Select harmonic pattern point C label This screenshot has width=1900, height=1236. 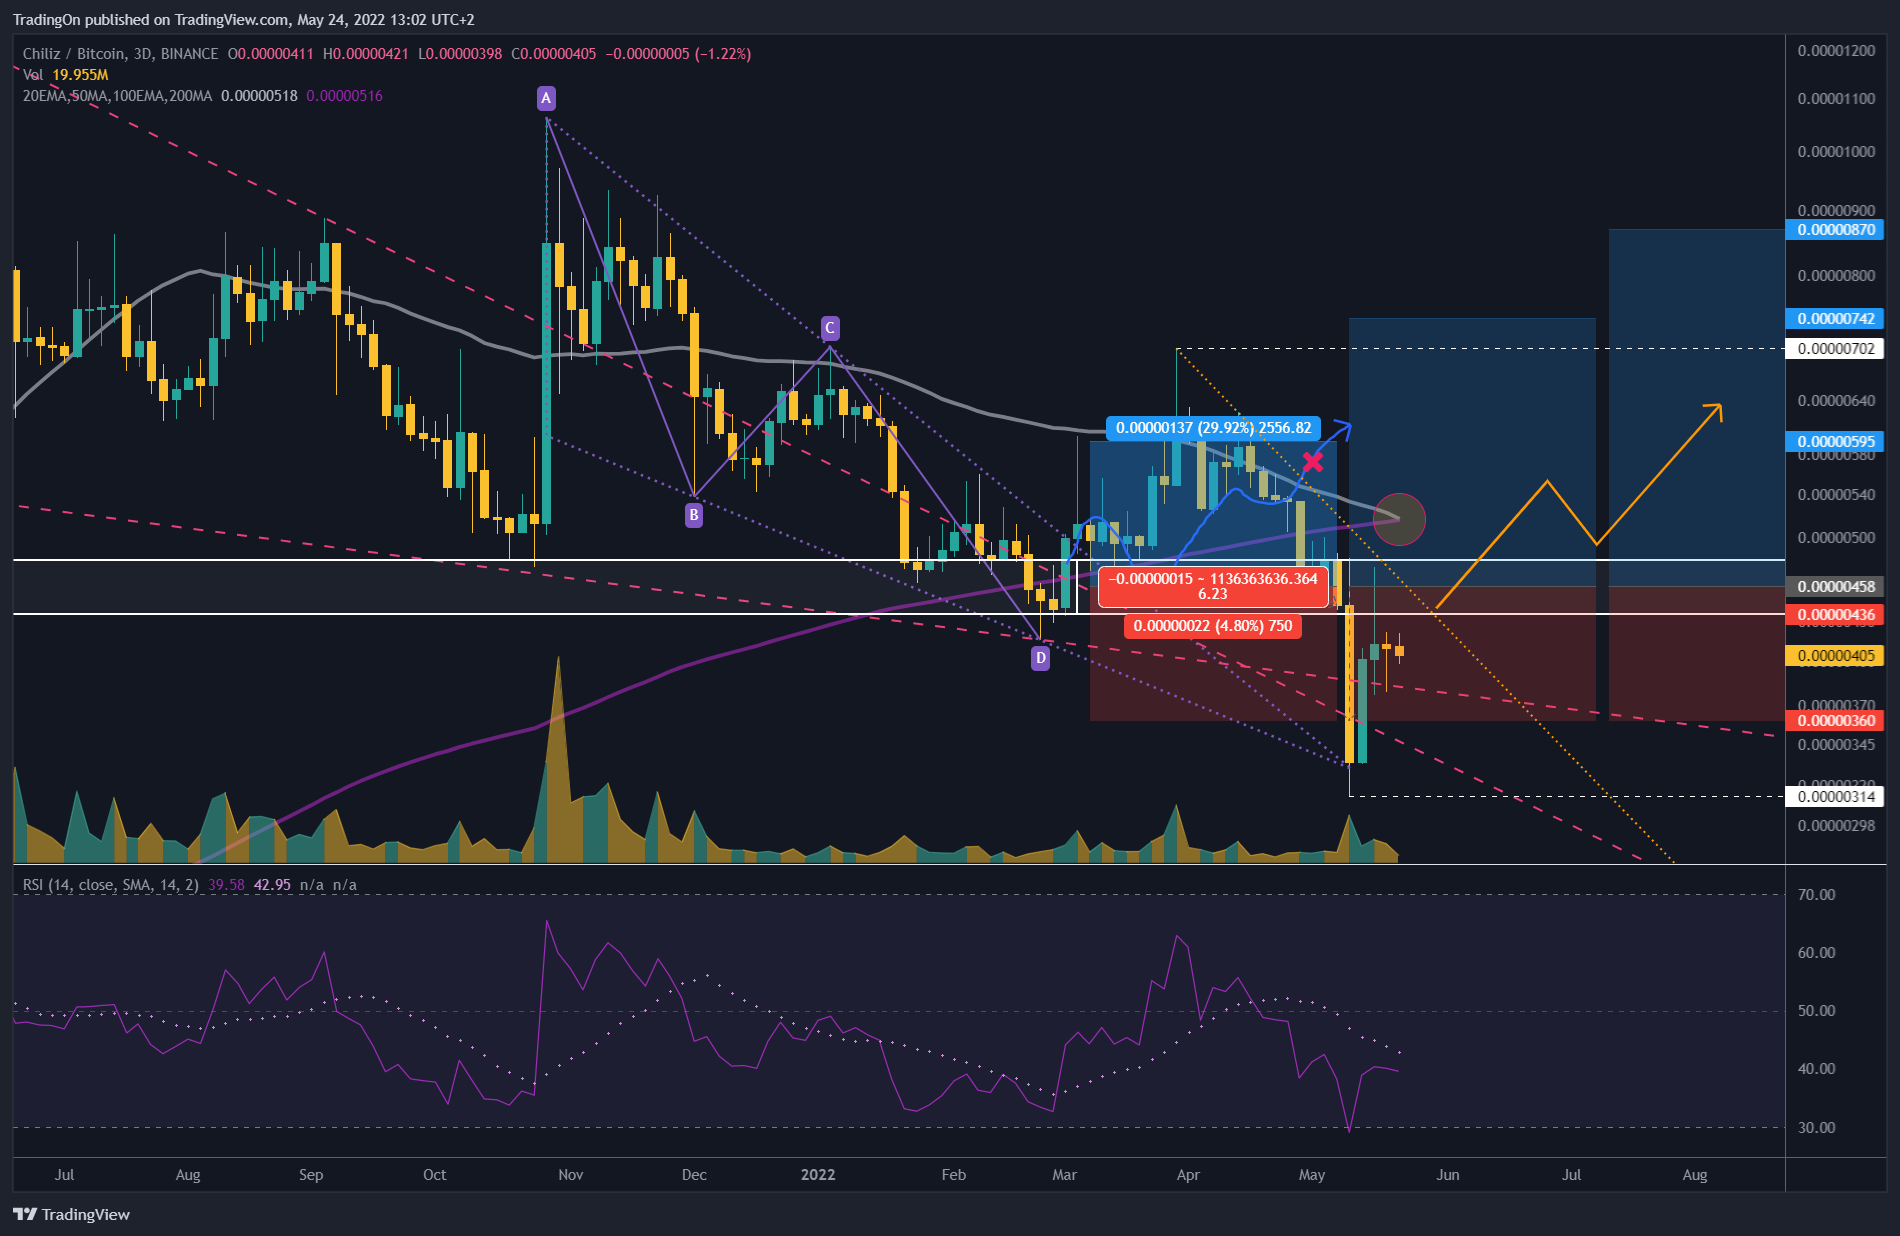pos(829,328)
